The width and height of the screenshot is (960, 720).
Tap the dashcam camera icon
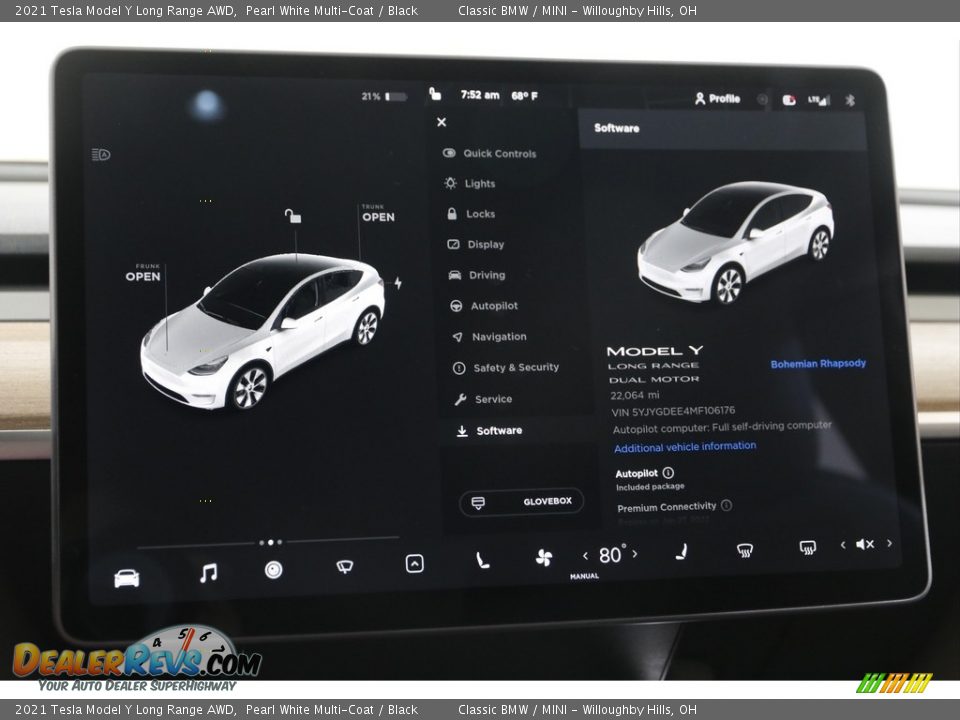tap(274, 570)
